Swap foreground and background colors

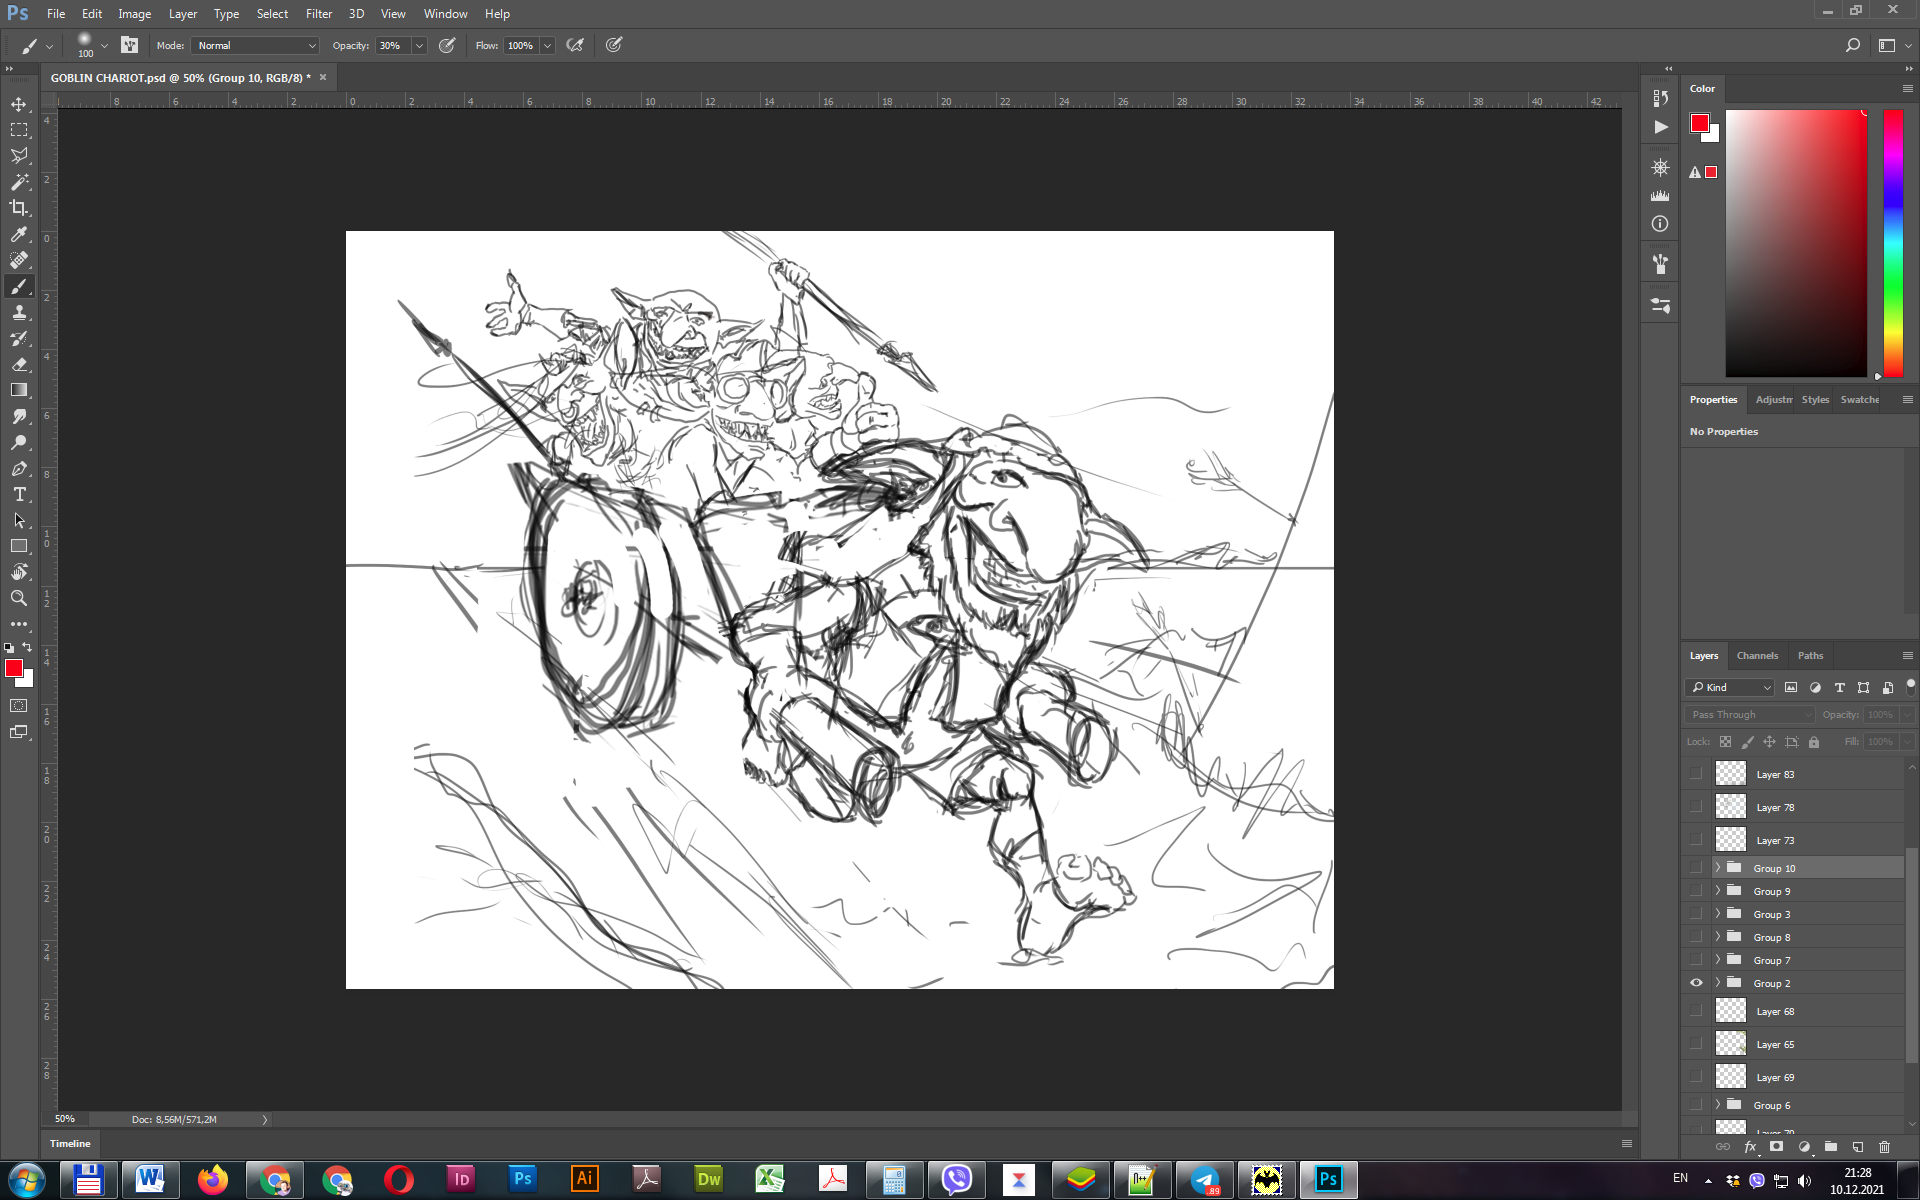(27, 647)
